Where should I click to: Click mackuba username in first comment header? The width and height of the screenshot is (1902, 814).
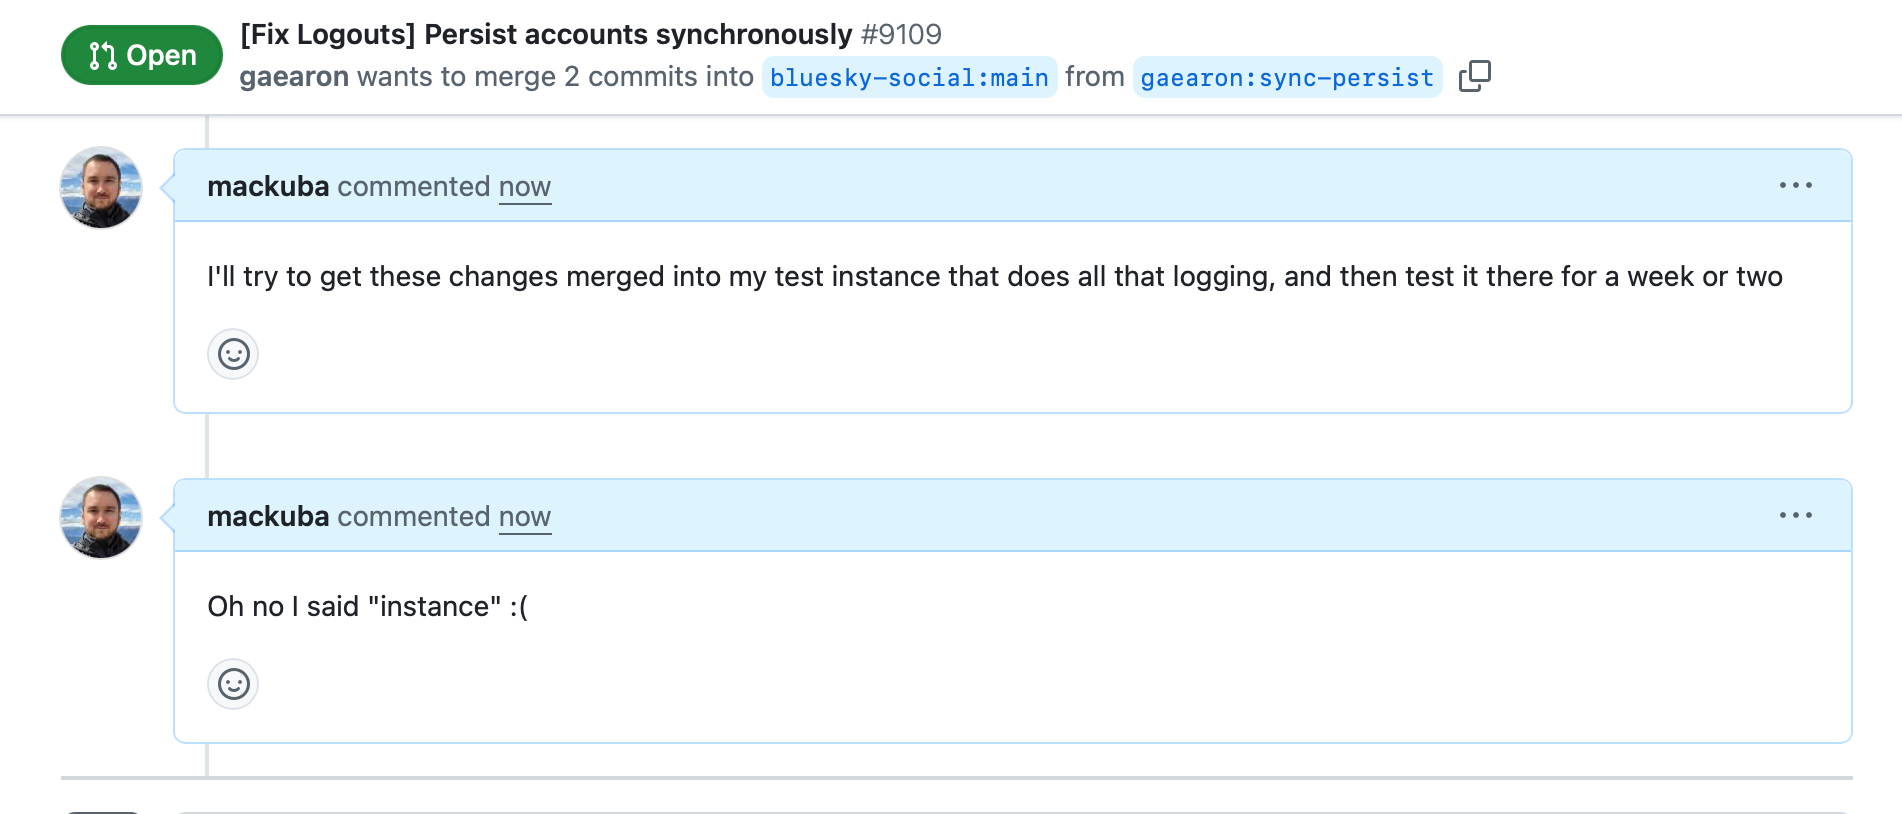(x=268, y=187)
